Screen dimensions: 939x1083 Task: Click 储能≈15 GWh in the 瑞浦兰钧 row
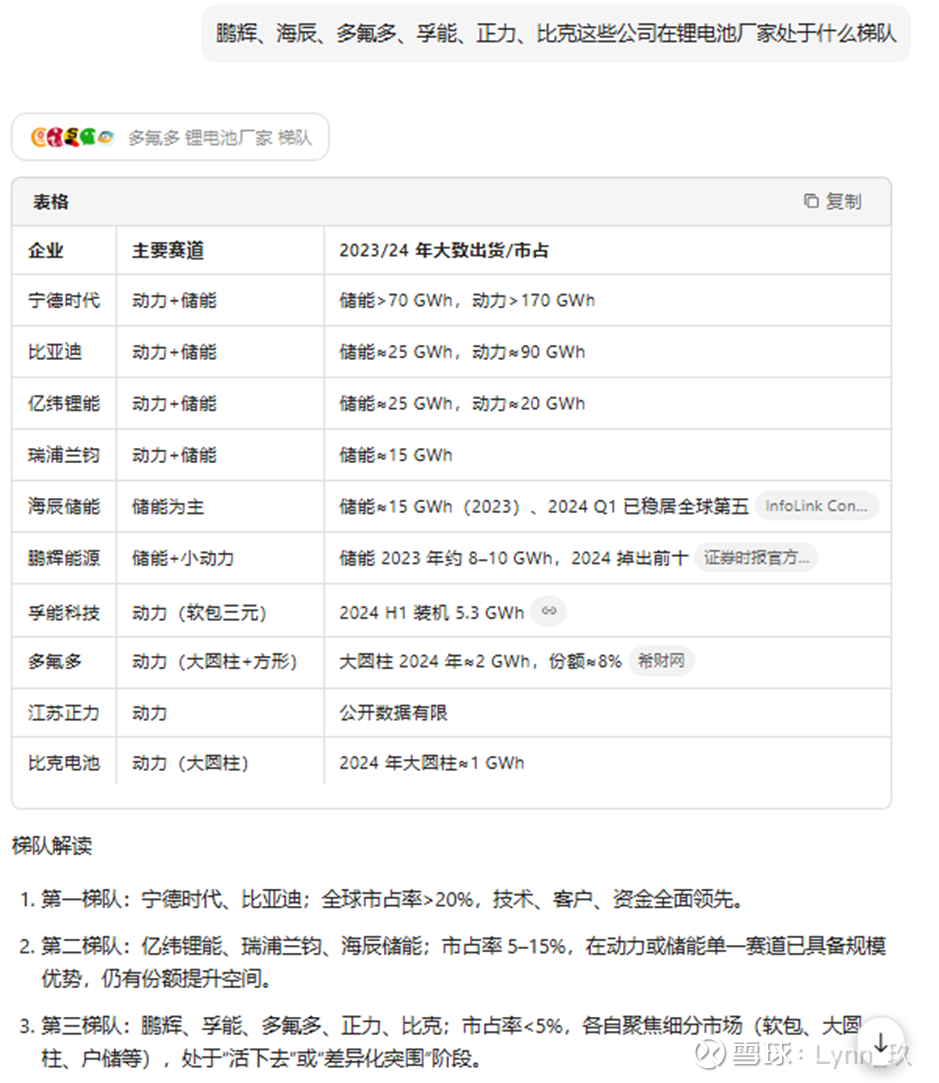(x=396, y=455)
